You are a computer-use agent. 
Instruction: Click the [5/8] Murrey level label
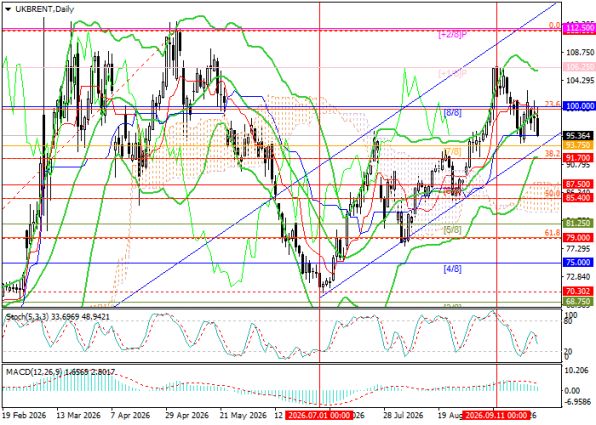click(452, 230)
